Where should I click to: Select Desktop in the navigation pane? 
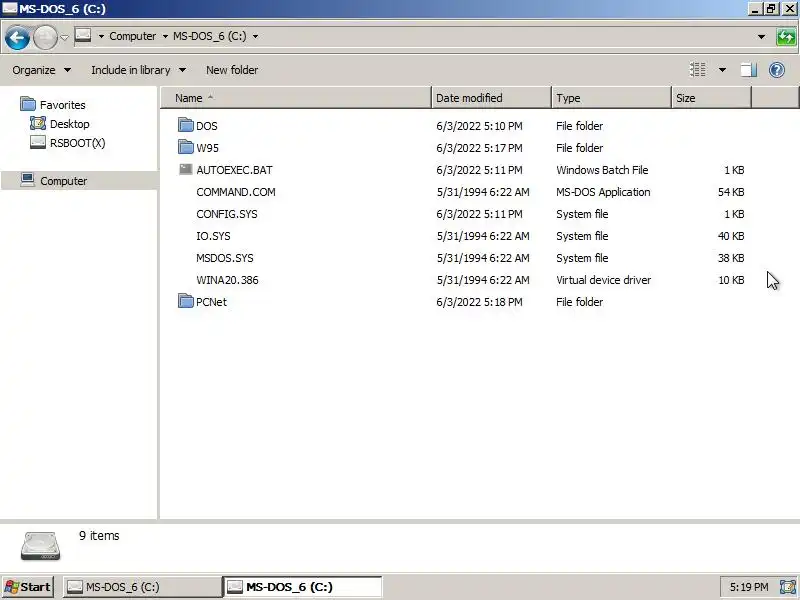coord(69,124)
